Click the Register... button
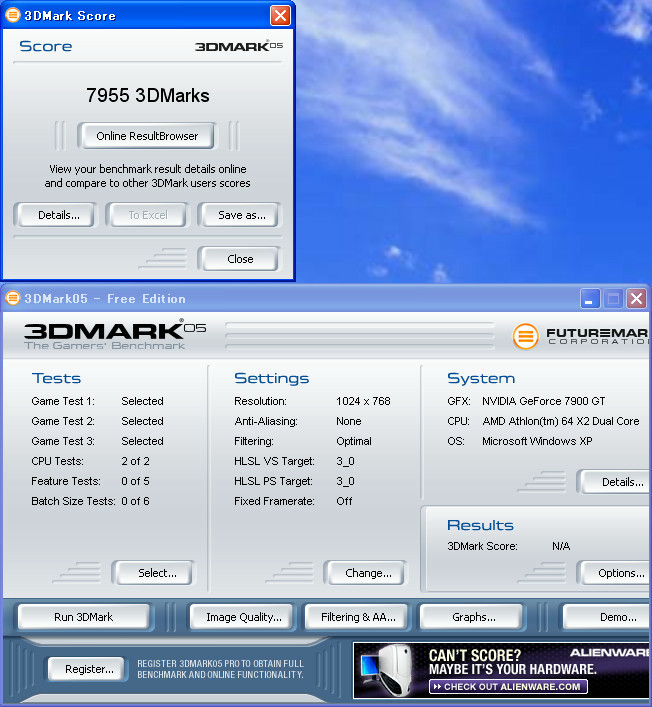Viewport: 652px width, 707px height. [x=87, y=669]
